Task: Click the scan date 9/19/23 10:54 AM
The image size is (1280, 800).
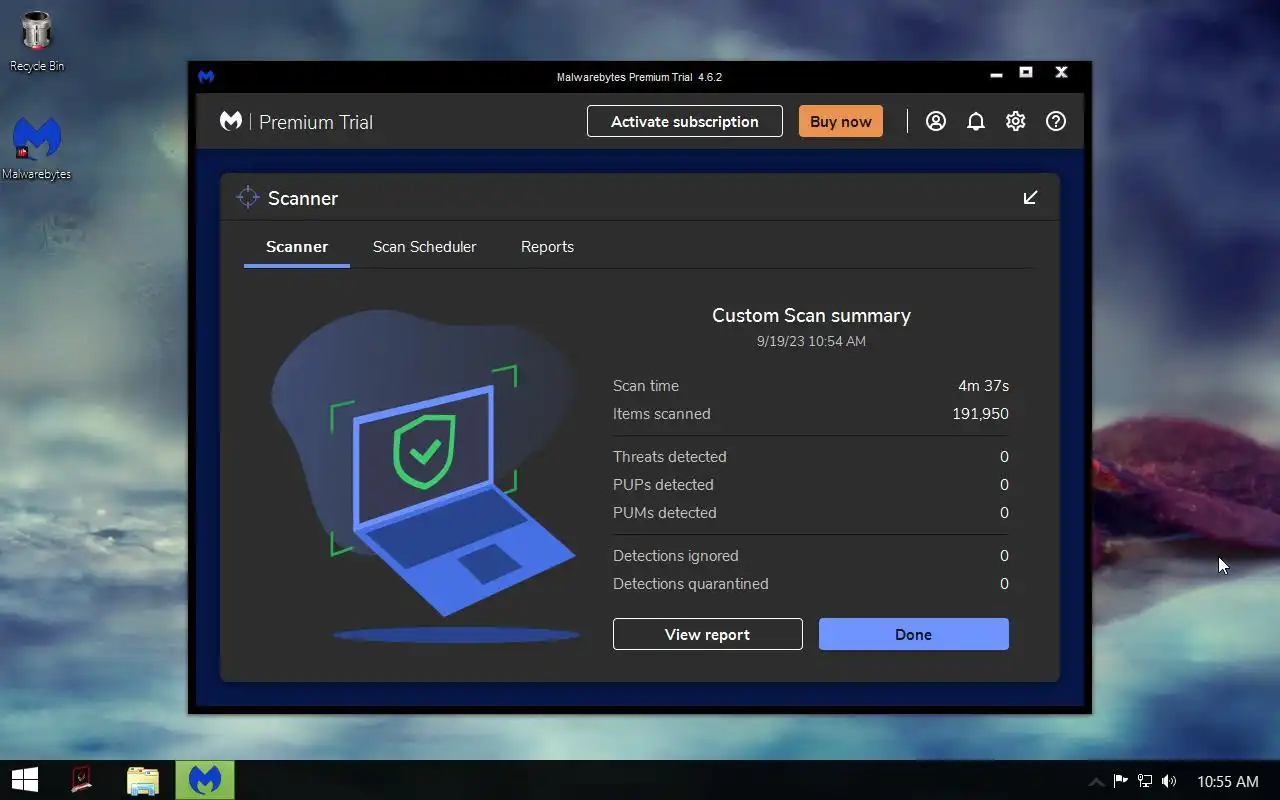Action: coord(811,341)
